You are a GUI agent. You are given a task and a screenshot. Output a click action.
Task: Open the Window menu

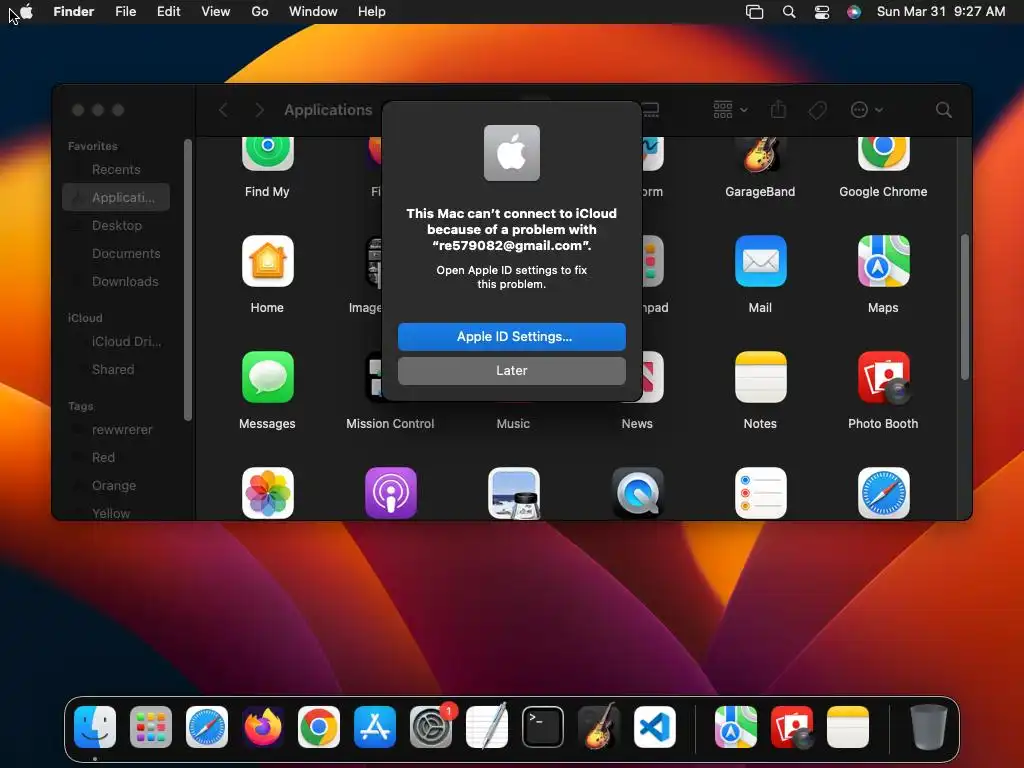pyautogui.click(x=313, y=12)
